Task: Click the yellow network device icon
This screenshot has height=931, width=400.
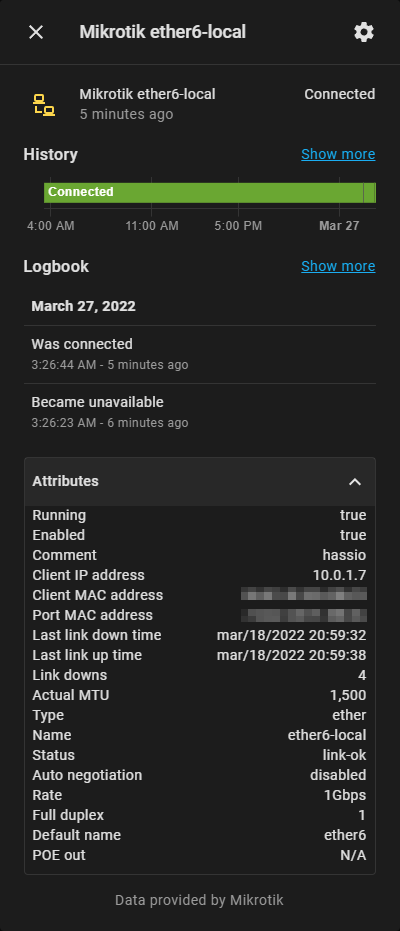Action: point(44,104)
